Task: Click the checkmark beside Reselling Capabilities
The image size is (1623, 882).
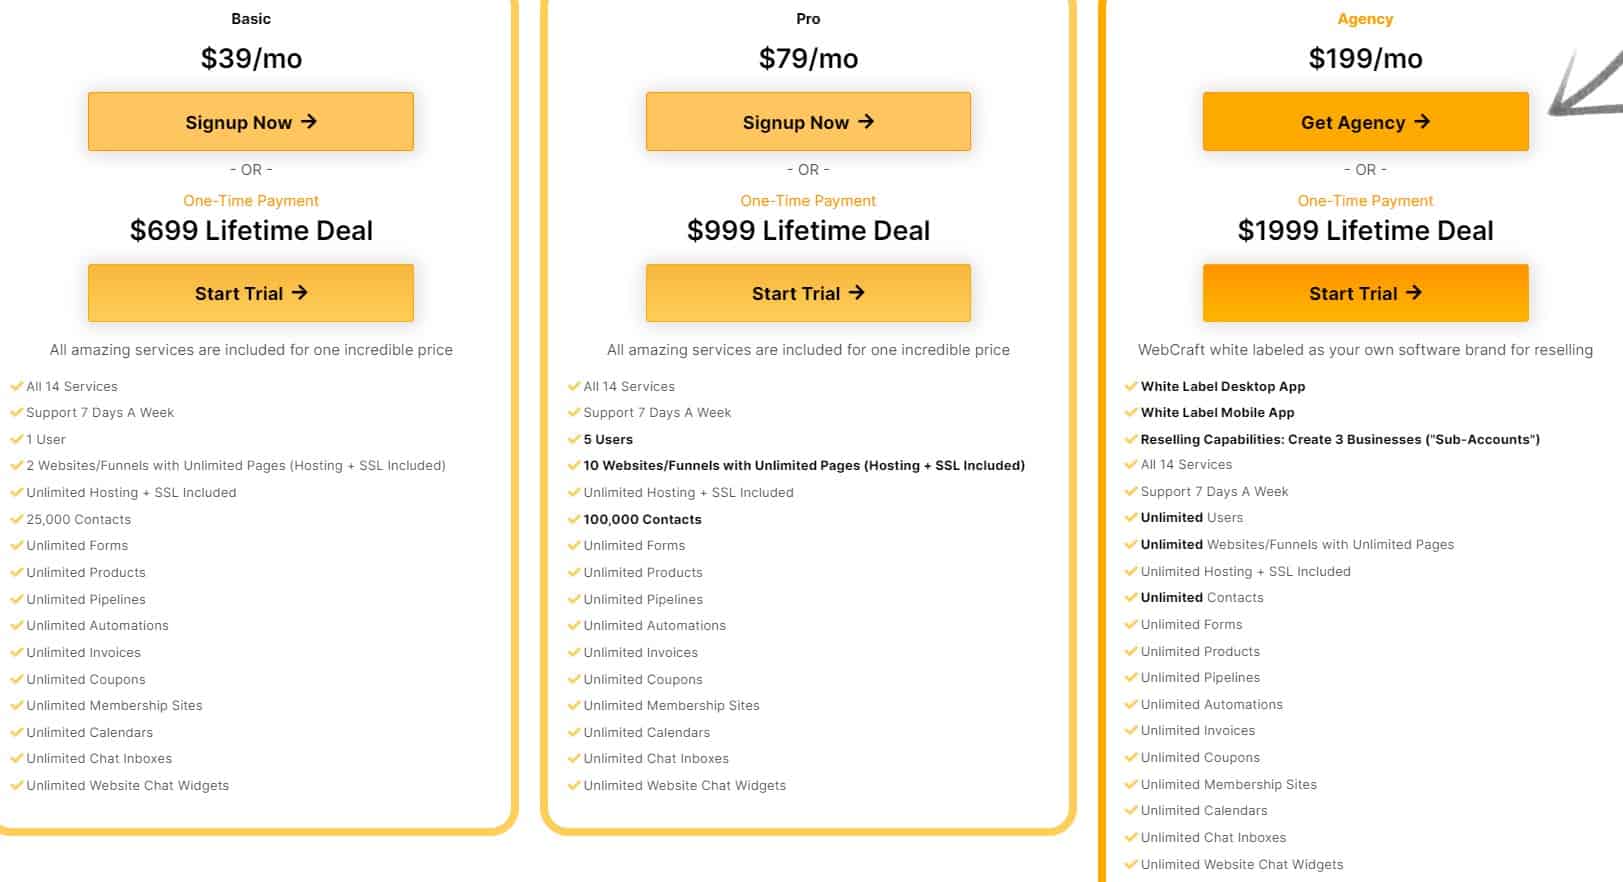Action: (1131, 439)
